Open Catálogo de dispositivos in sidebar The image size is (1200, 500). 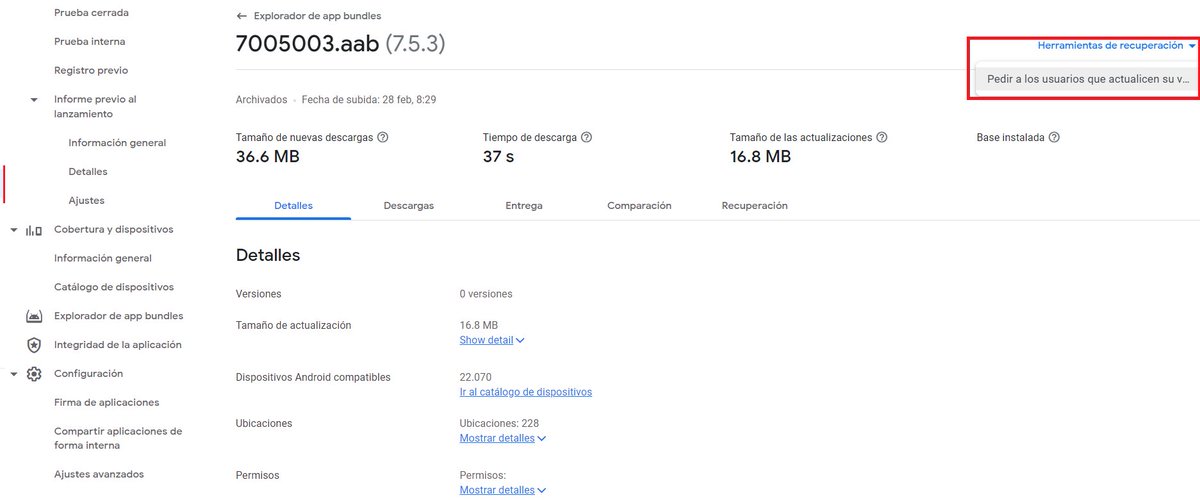pyautogui.click(x=114, y=287)
